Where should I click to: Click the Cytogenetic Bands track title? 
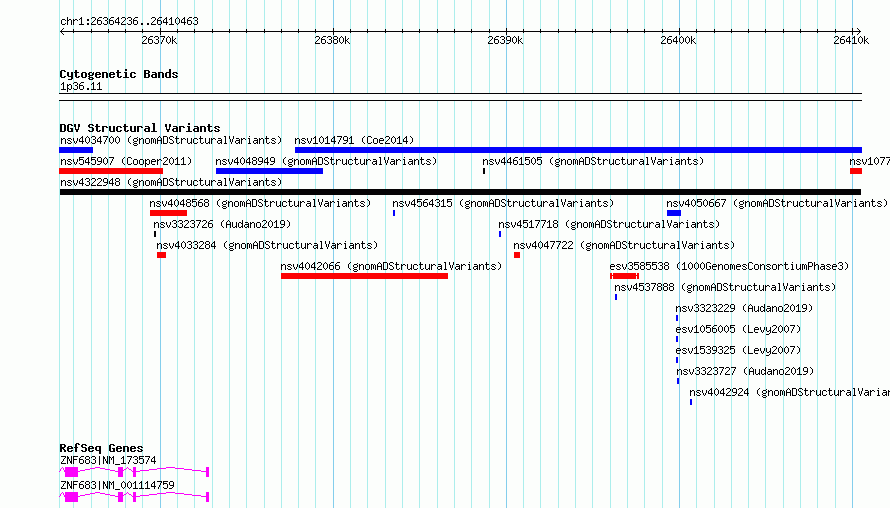click(x=119, y=74)
